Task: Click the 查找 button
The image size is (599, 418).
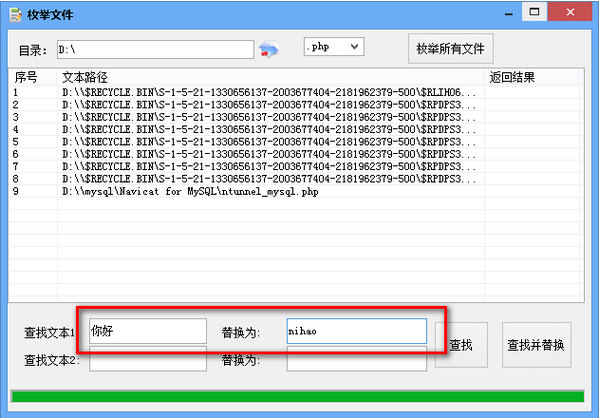Action: [461, 345]
